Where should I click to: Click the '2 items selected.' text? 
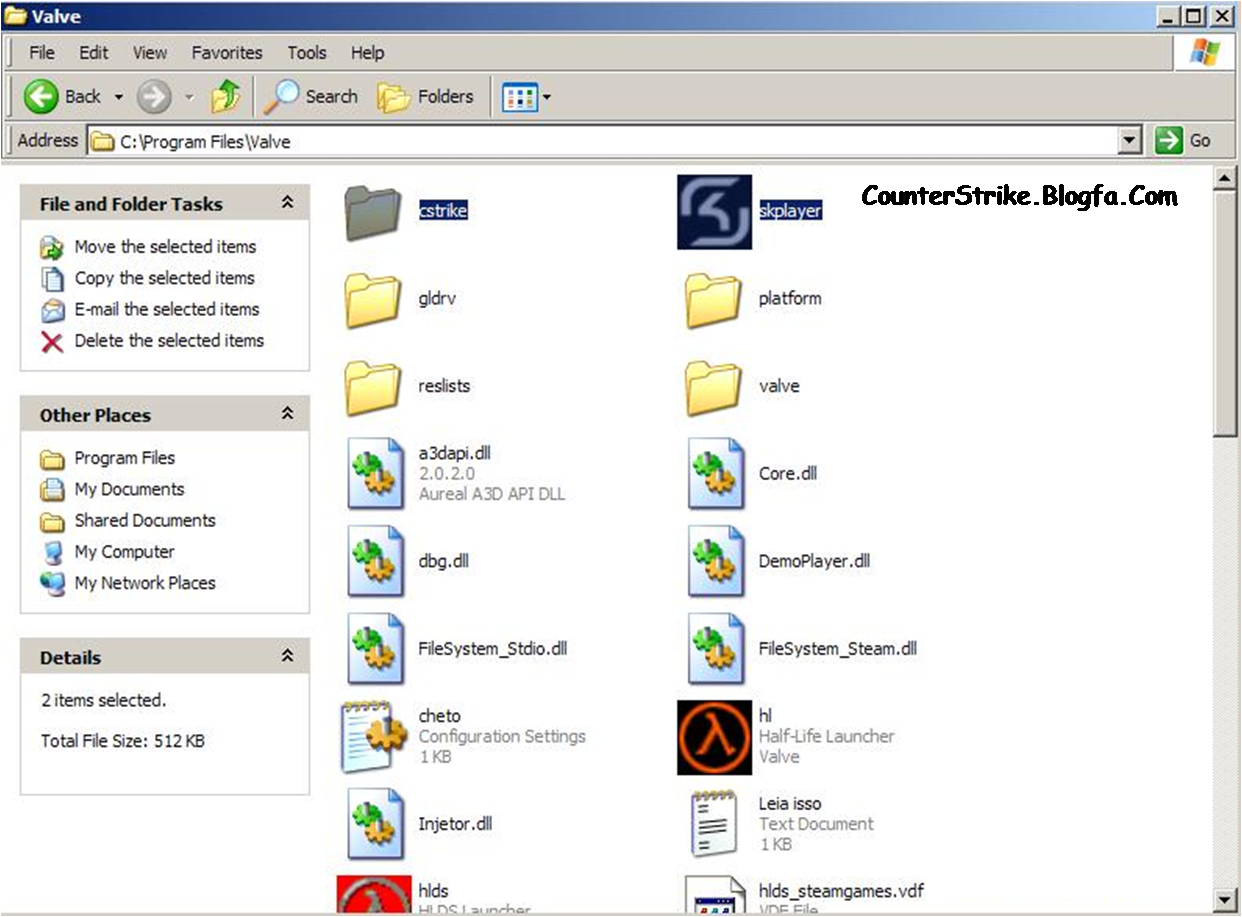pyautogui.click(x=104, y=700)
